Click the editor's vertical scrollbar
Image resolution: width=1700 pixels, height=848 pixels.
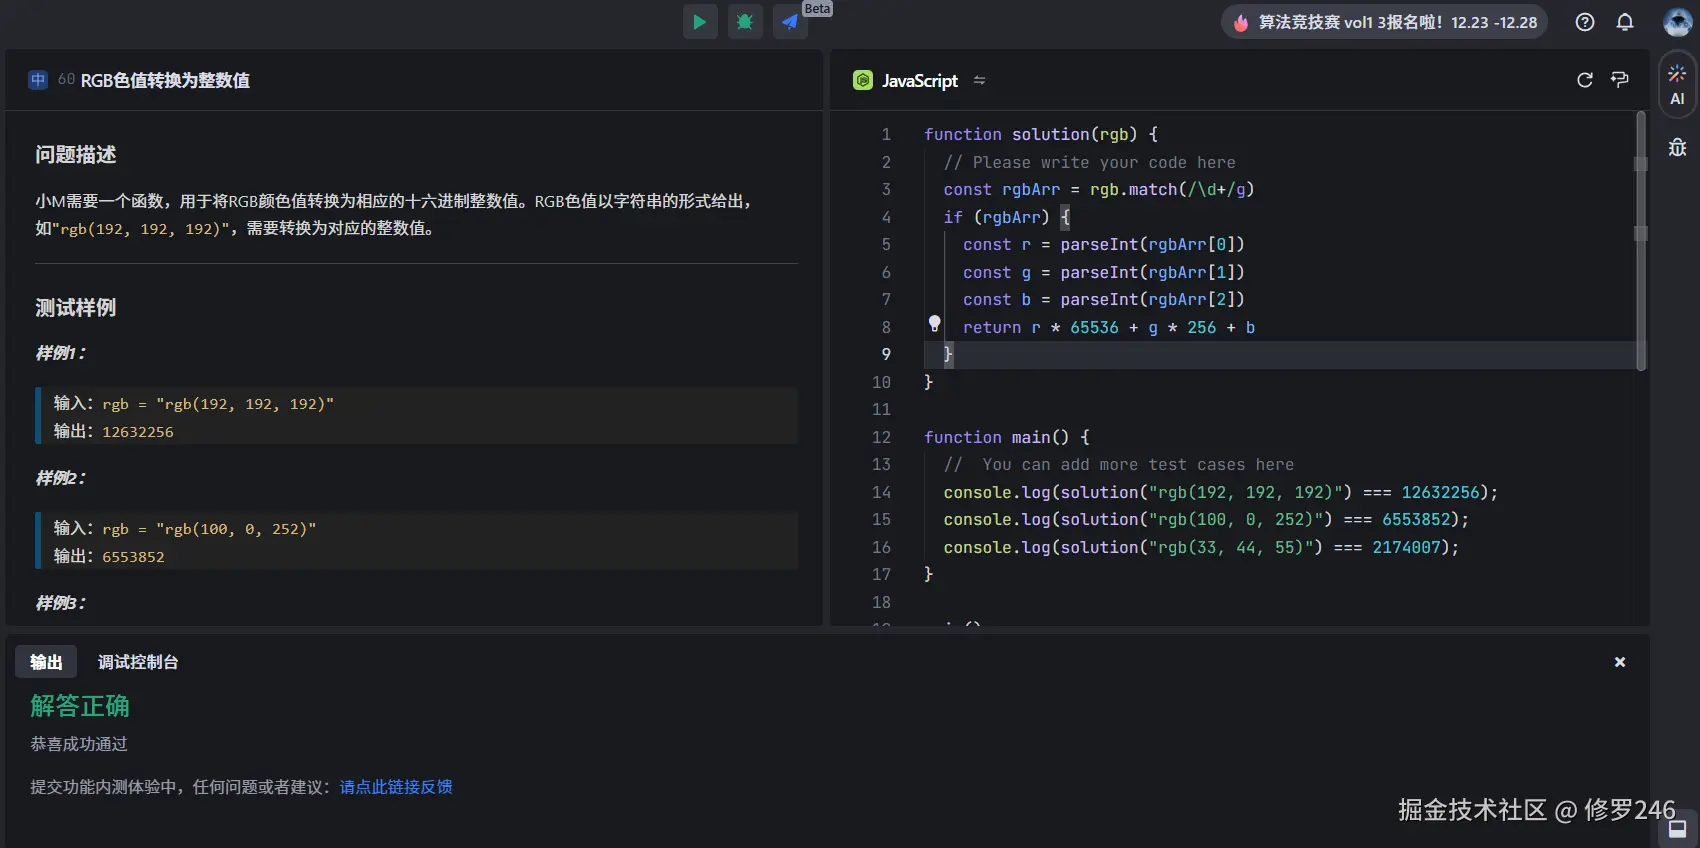tap(1640, 240)
